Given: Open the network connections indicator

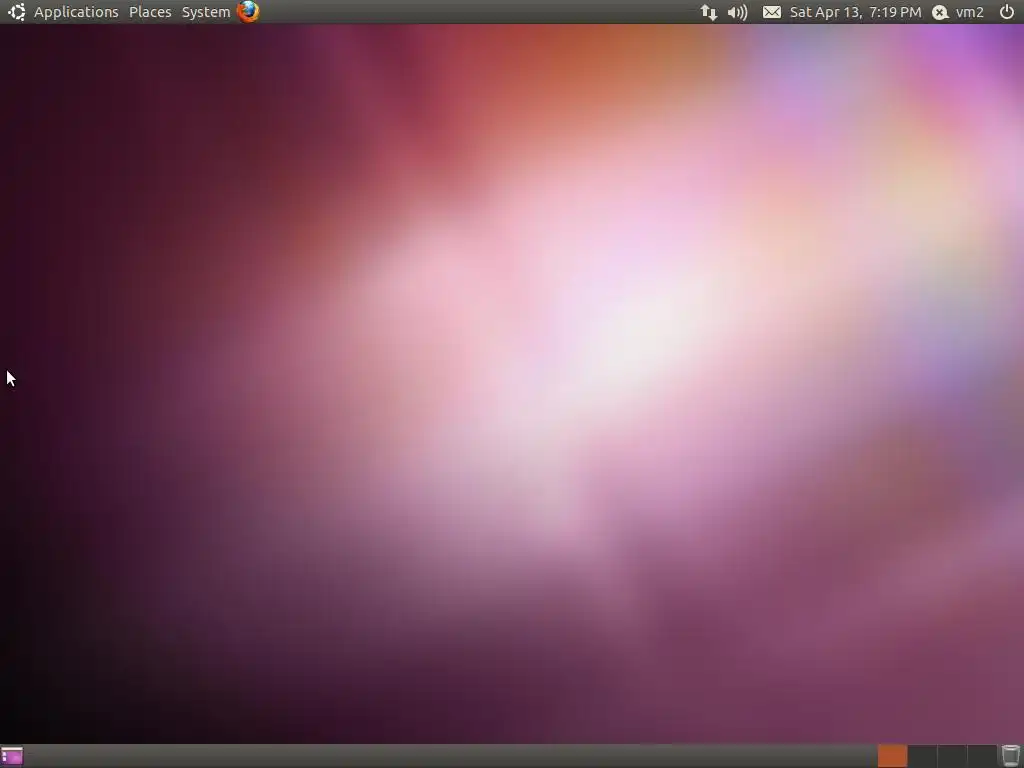Looking at the screenshot, I should click(x=709, y=12).
